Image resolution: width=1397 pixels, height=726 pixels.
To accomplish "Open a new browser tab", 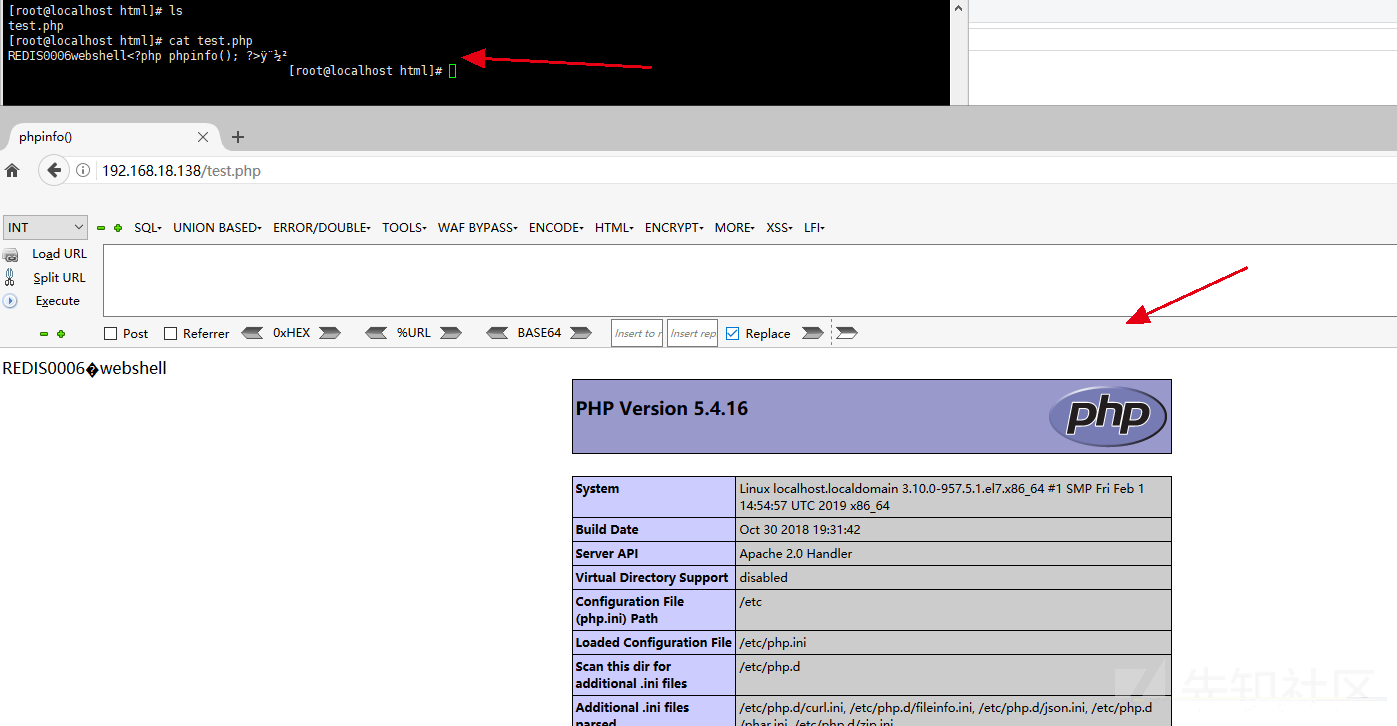I will 238,137.
